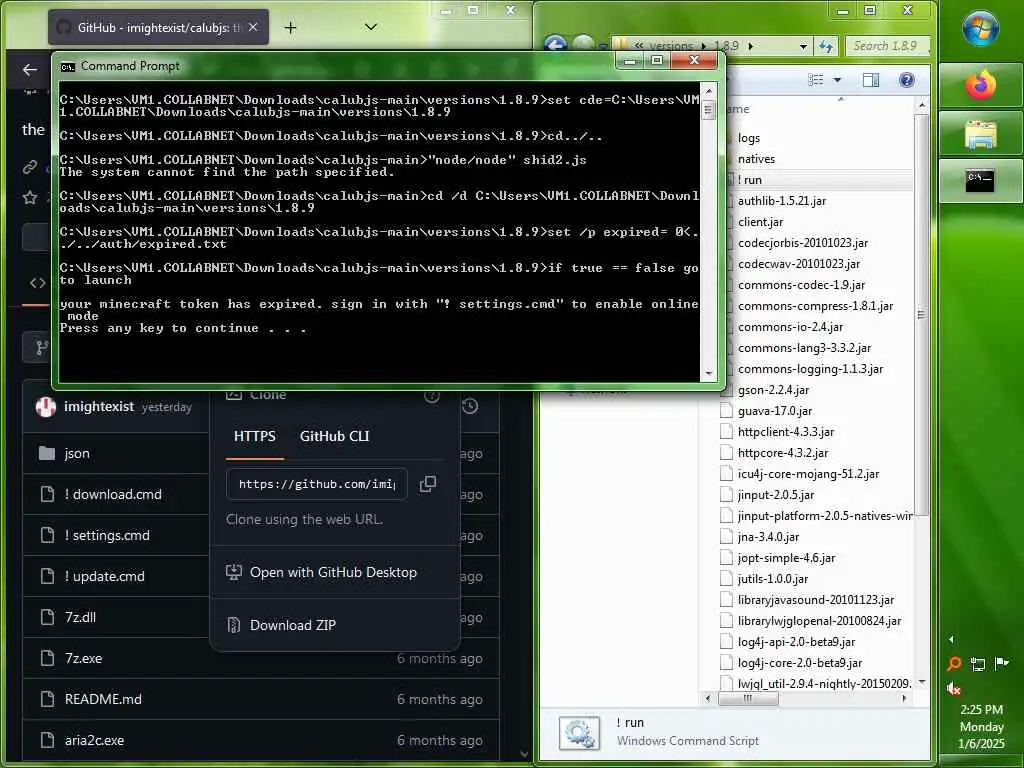1024x768 pixels.
Task: Click the 1.8.9 breadcrumb segment
Action: 726,46
